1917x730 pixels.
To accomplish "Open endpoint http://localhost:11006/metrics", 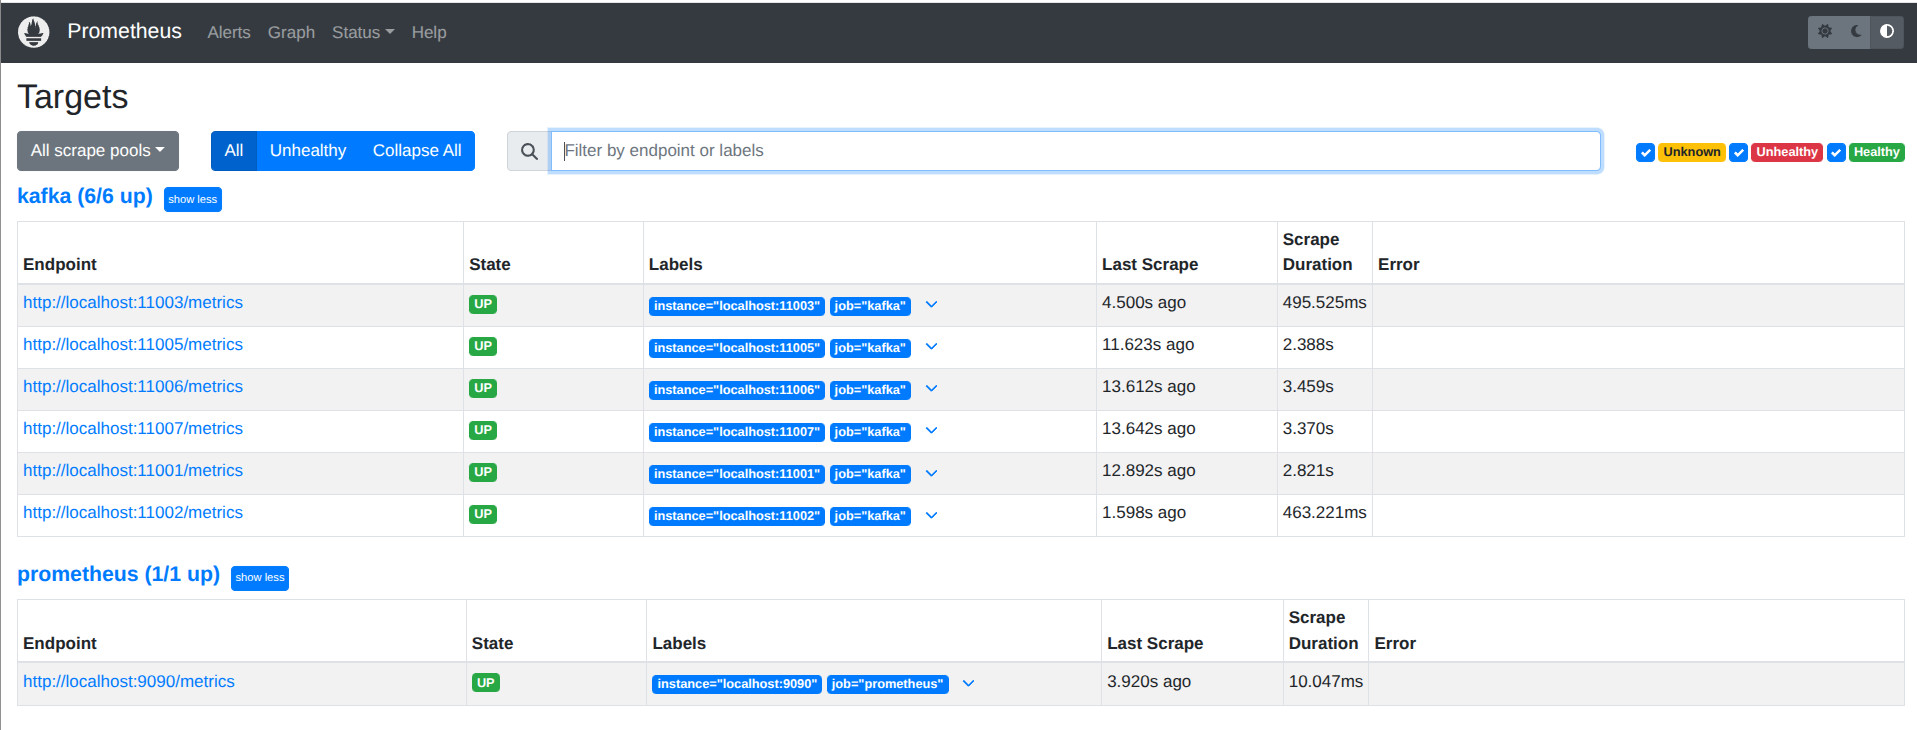I will pyautogui.click(x=133, y=387).
